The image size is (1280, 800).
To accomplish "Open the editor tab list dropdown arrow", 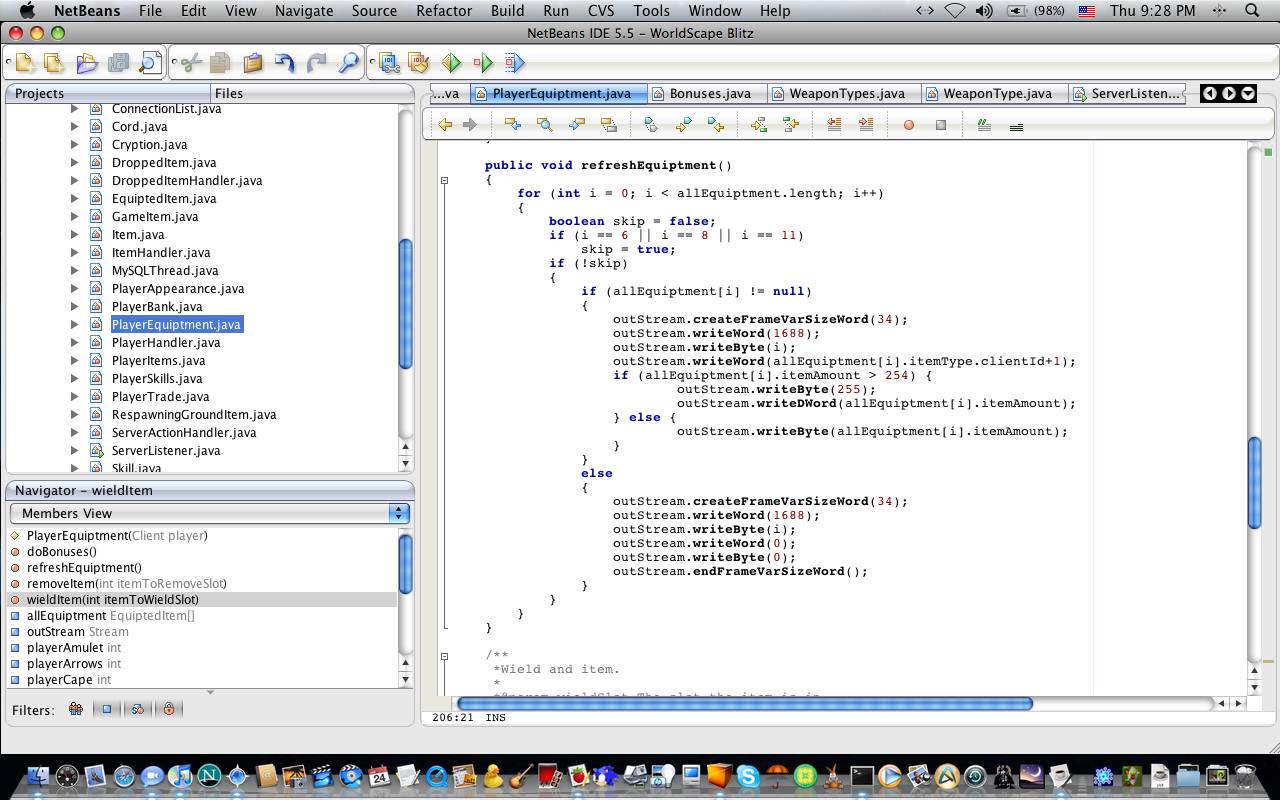I will click(x=1248, y=93).
